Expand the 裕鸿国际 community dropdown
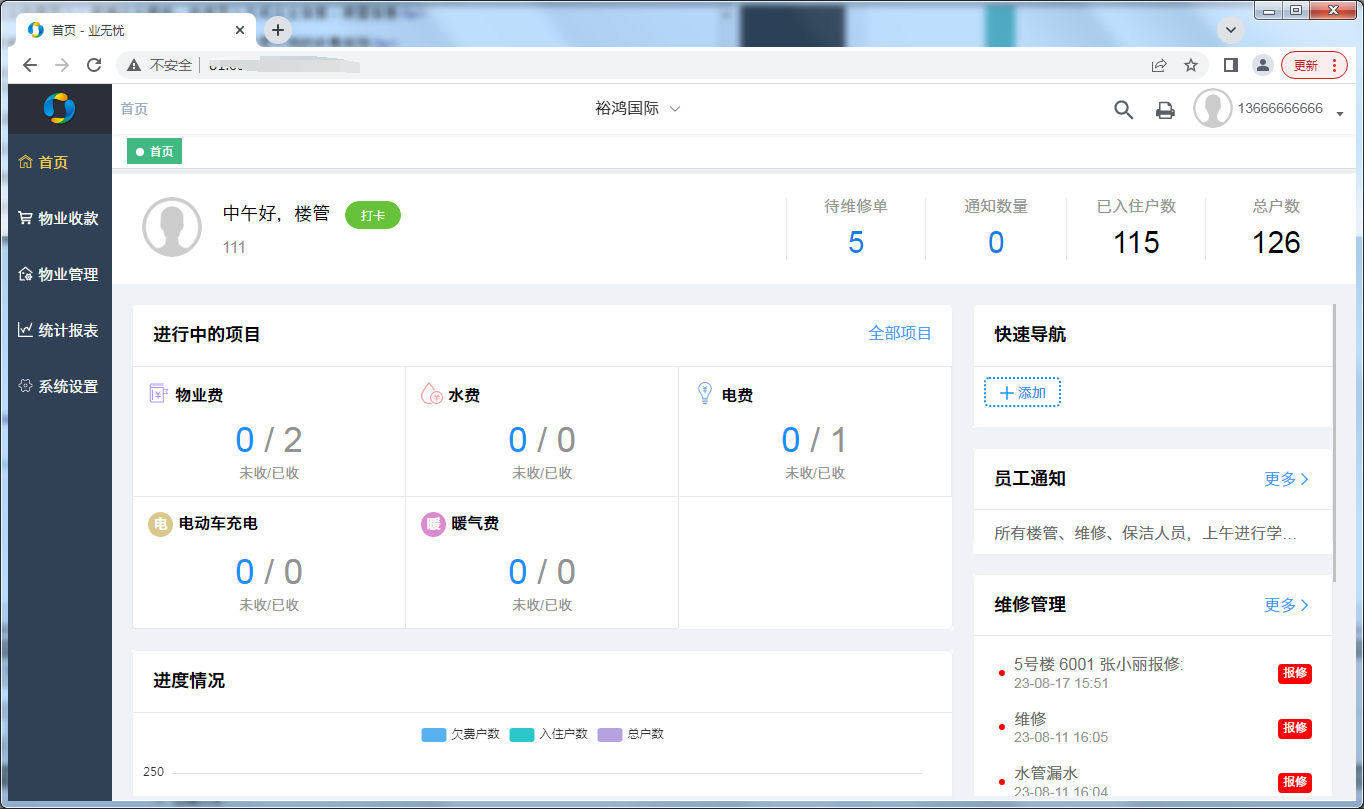Image resolution: width=1364 pixels, height=809 pixels. (x=638, y=109)
